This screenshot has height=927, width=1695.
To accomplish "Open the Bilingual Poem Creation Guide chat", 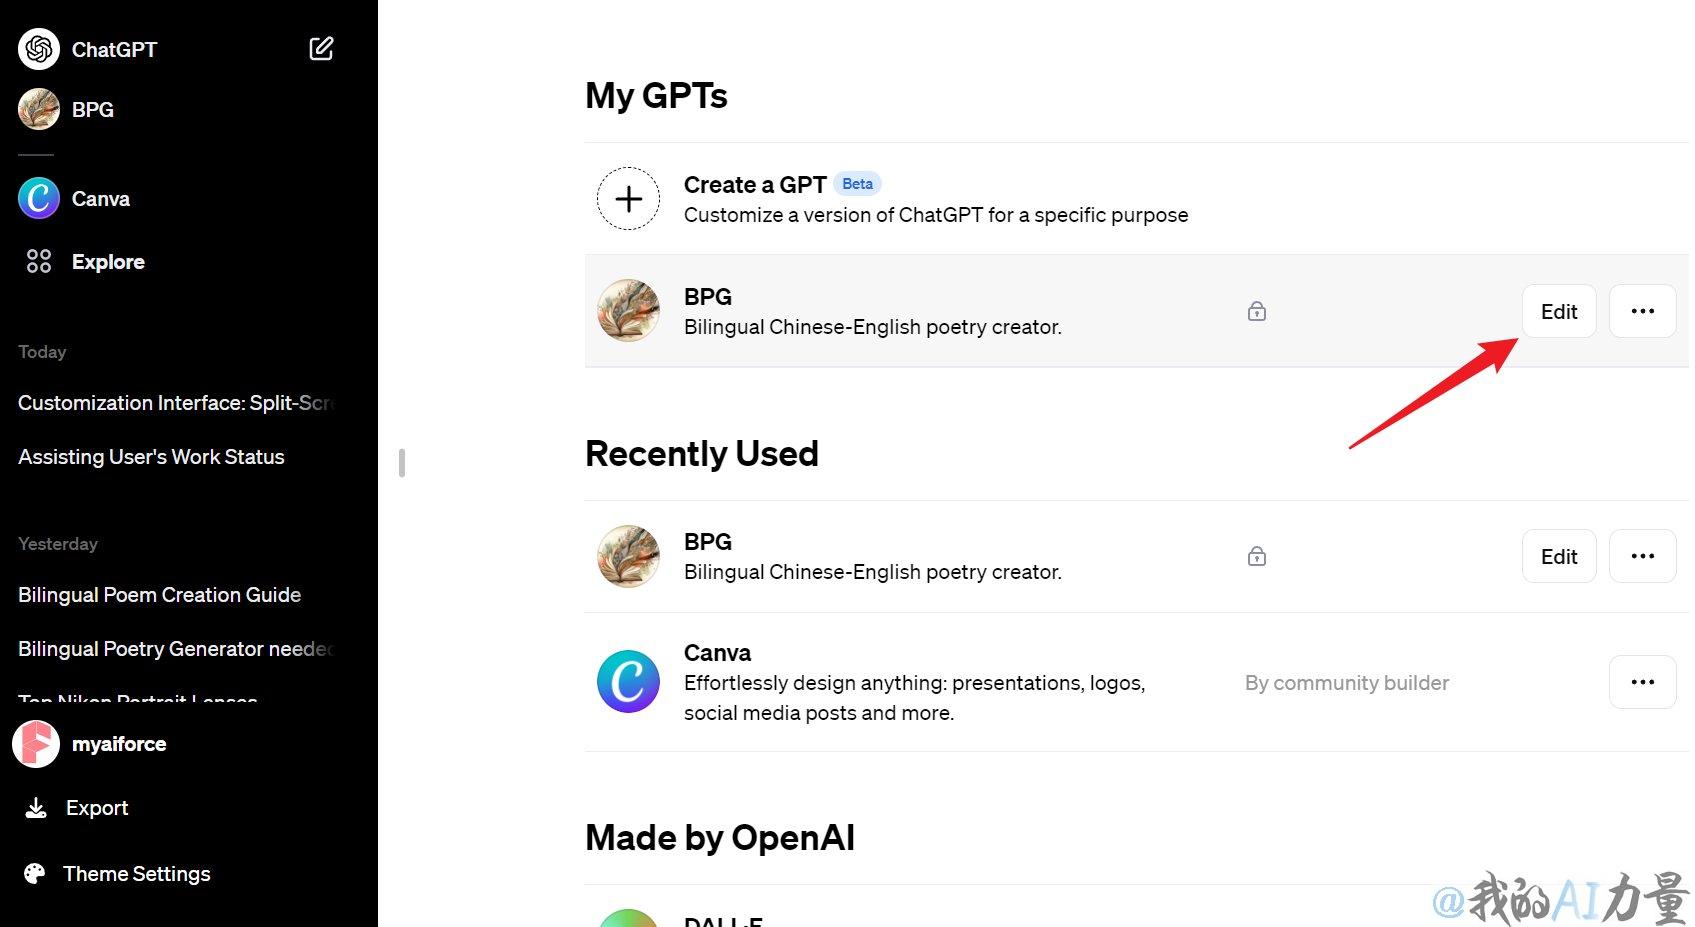I will (160, 595).
